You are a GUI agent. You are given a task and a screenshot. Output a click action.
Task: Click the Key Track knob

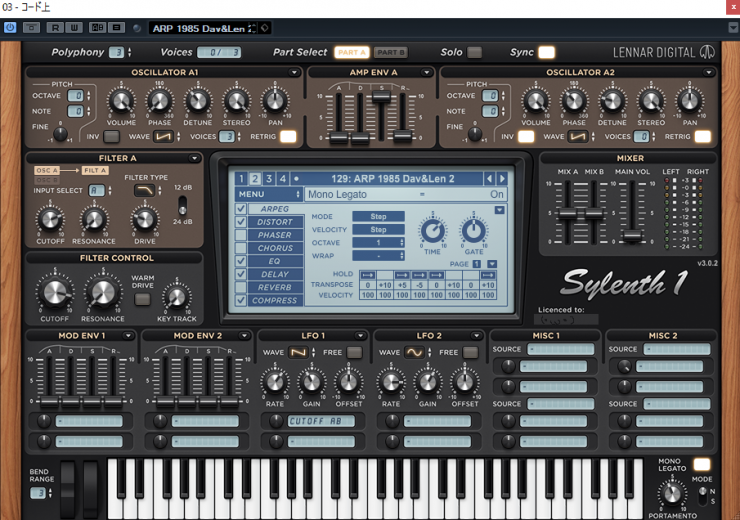(x=177, y=297)
